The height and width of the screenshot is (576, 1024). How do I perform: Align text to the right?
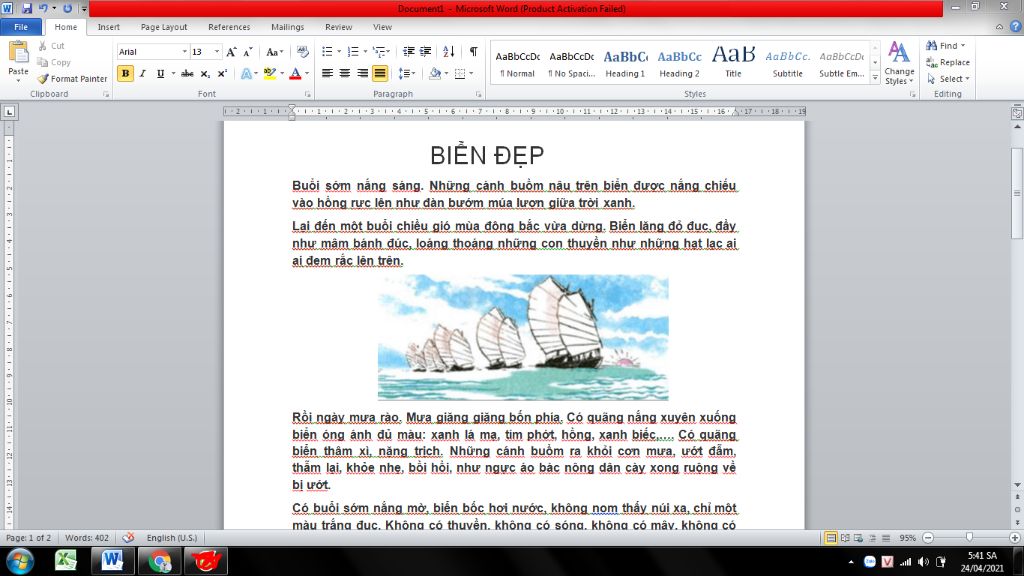tap(362, 73)
